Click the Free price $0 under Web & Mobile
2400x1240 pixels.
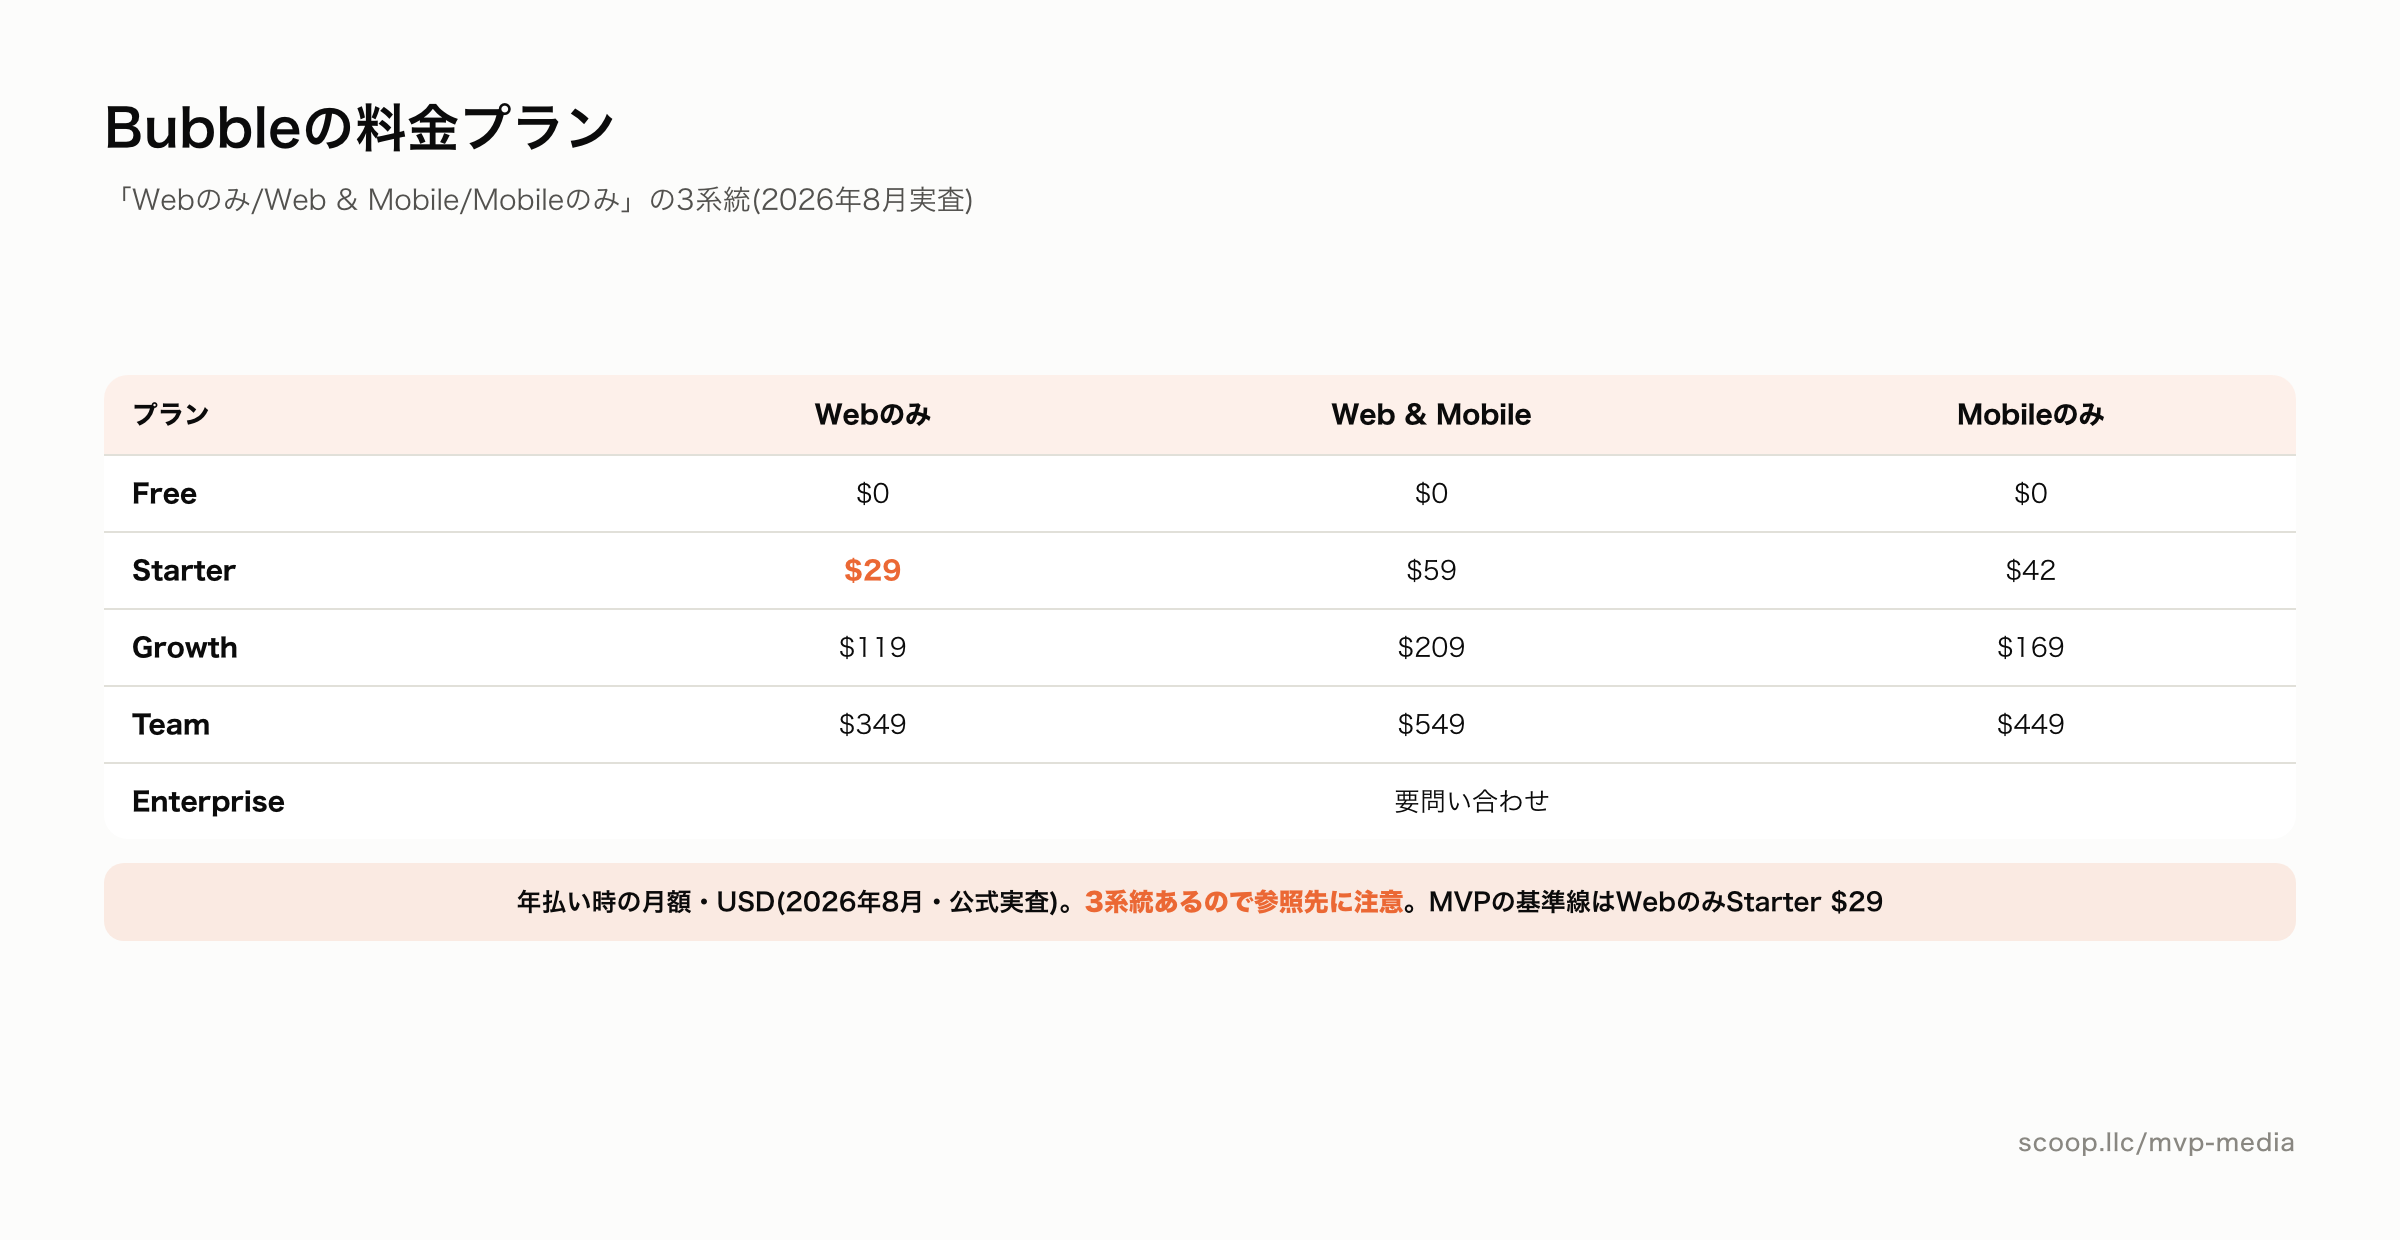click(x=1431, y=493)
